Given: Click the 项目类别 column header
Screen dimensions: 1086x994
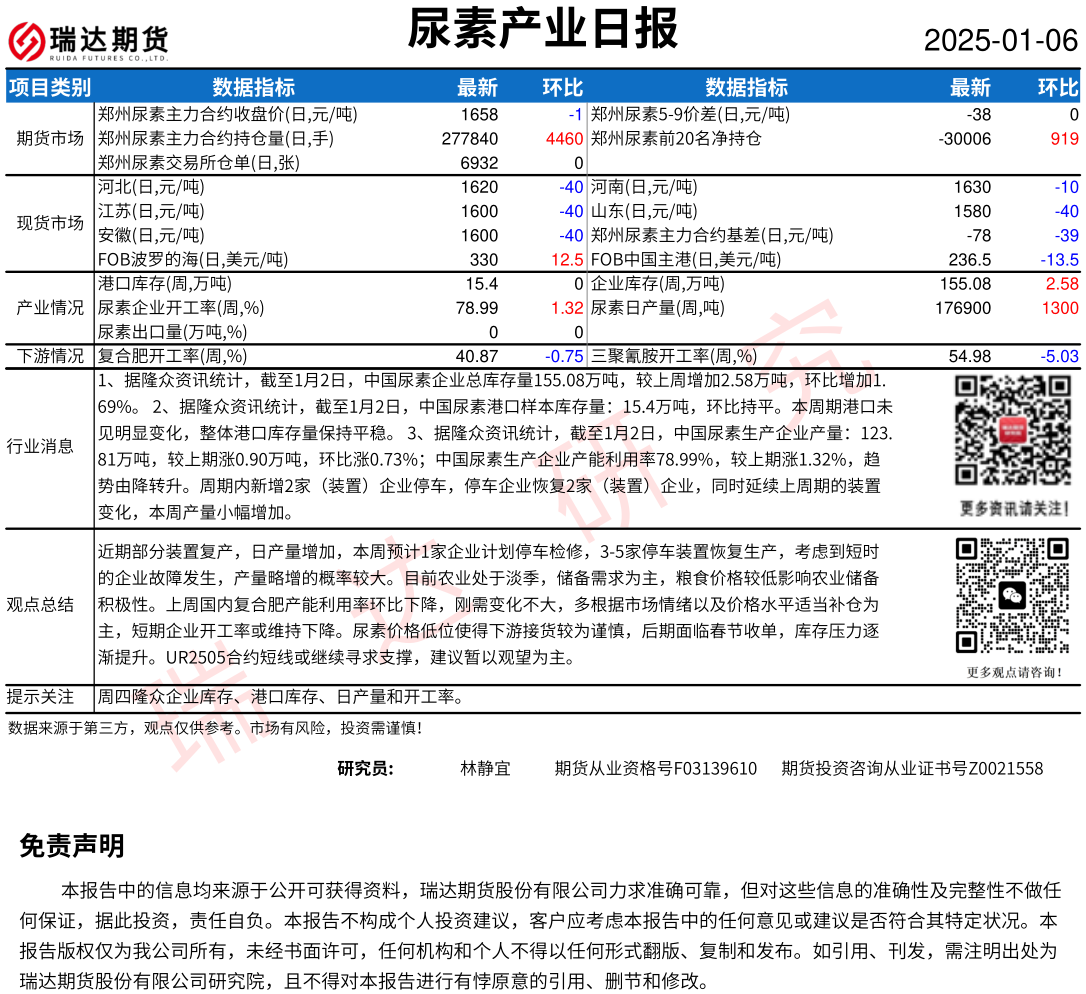Looking at the screenshot, I should pyautogui.click(x=49, y=87).
